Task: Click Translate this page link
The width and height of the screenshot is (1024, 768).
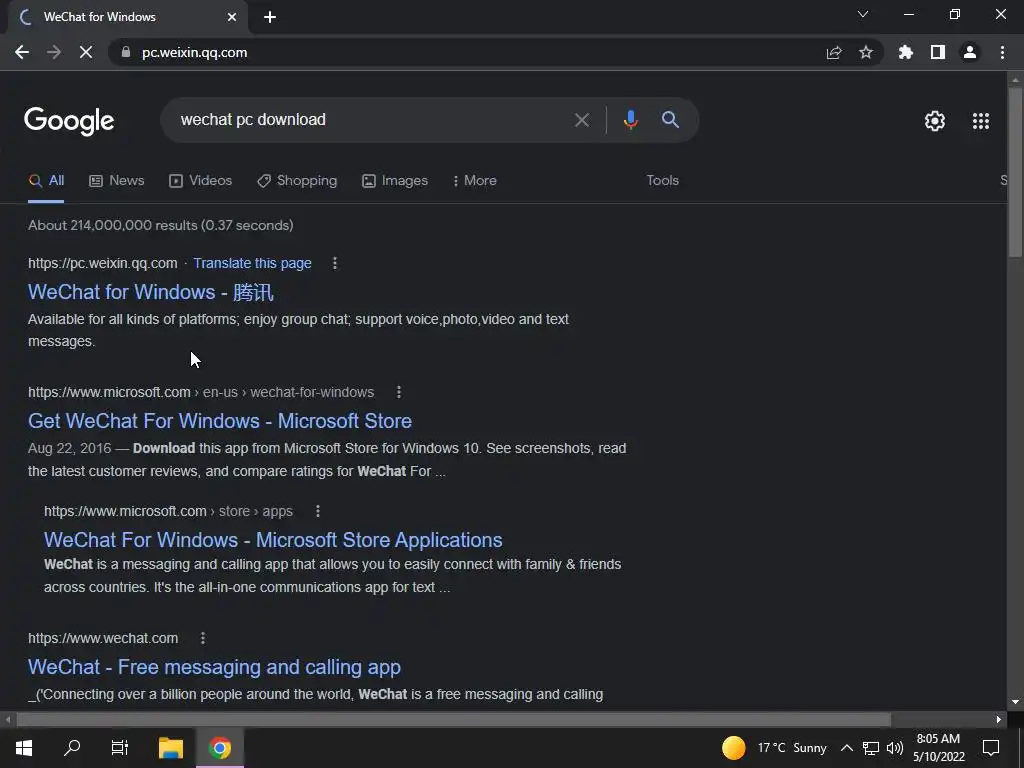Action: (x=252, y=263)
